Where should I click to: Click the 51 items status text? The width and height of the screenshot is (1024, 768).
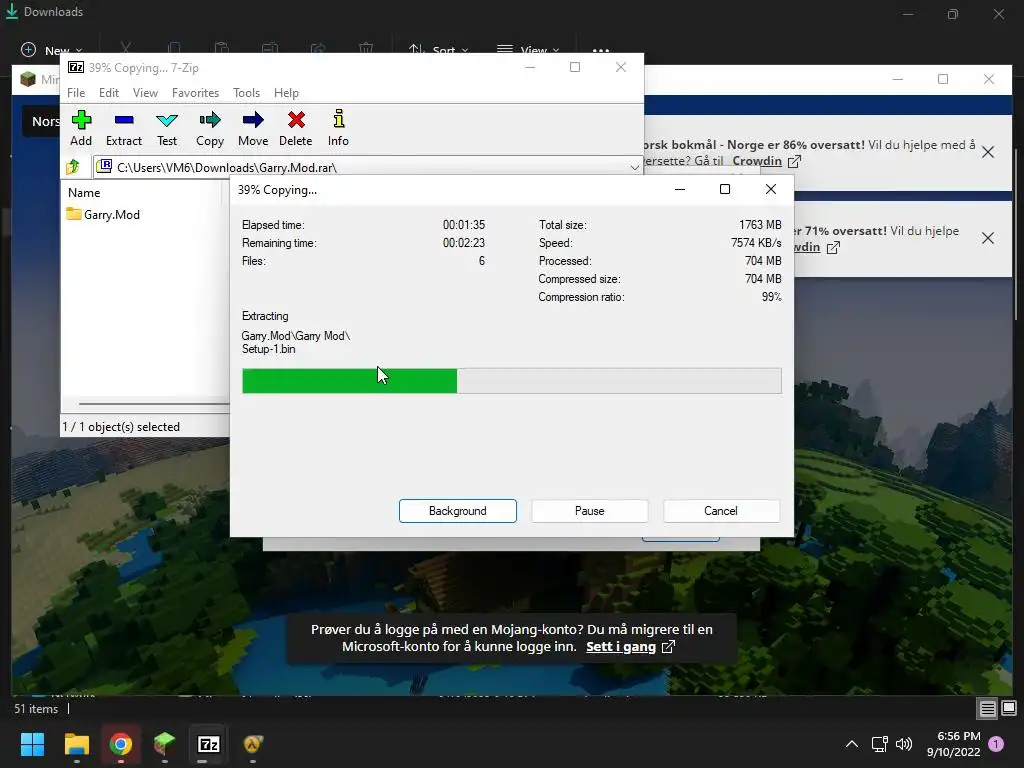36,709
